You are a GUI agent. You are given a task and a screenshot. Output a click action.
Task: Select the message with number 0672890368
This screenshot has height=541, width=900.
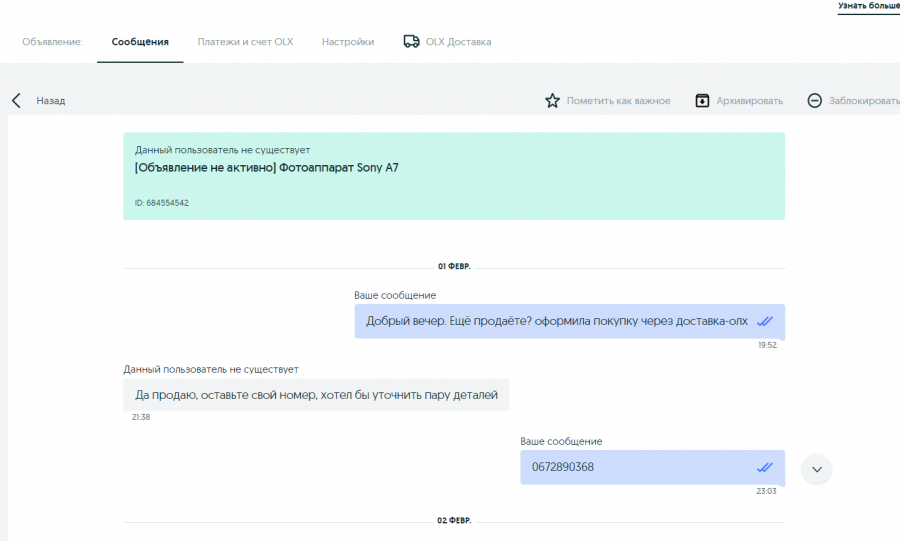tap(653, 468)
